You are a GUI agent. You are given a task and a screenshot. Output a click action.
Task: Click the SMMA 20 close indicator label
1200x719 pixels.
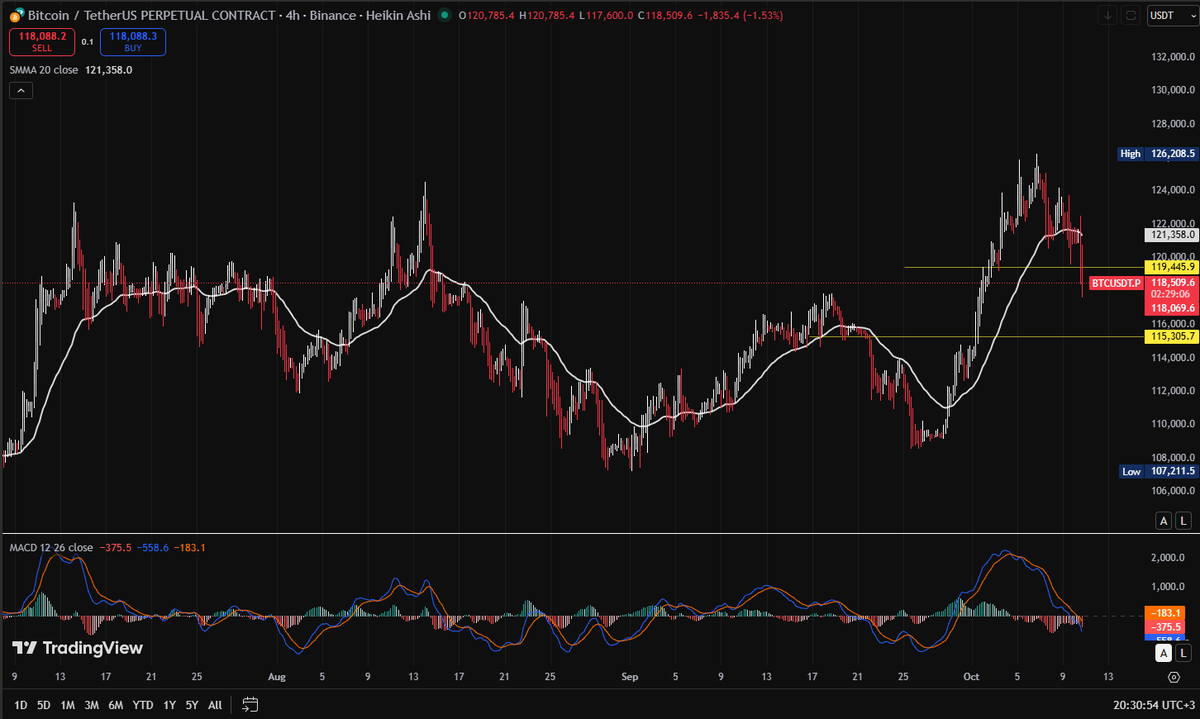42,70
